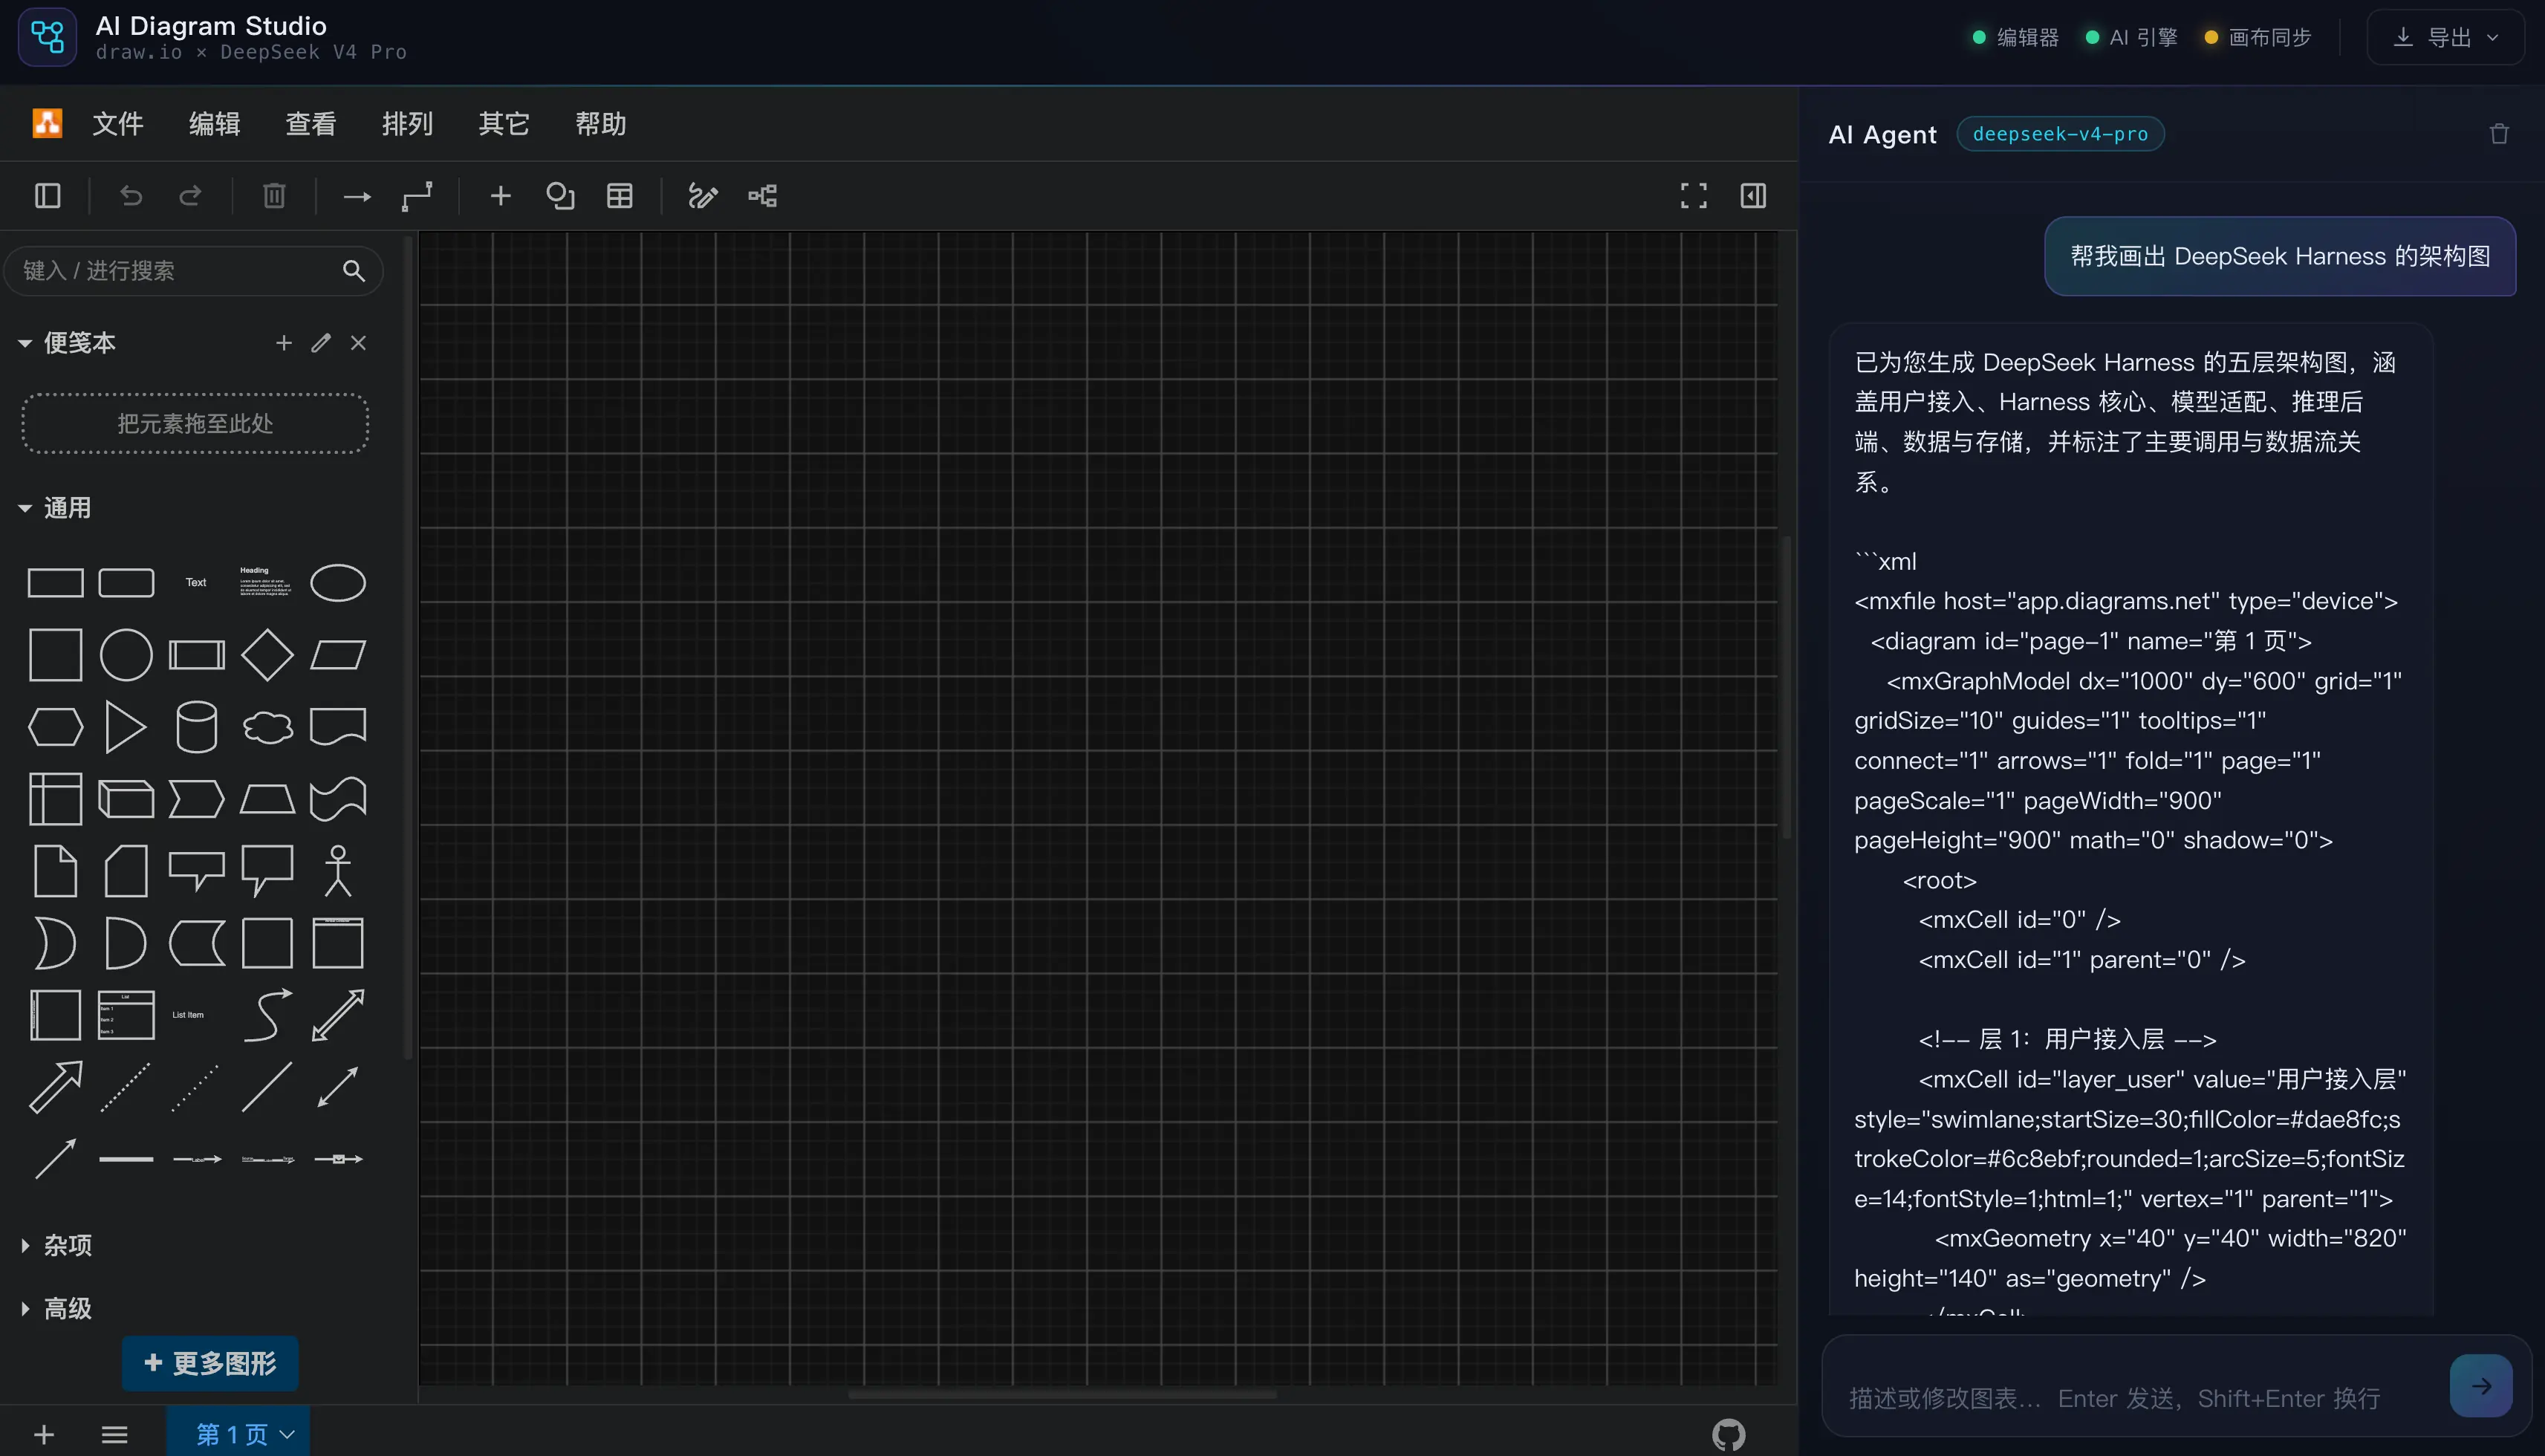This screenshot has width=2545, height=1456.
Task: Open the 文件 menu
Action: point(118,124)
